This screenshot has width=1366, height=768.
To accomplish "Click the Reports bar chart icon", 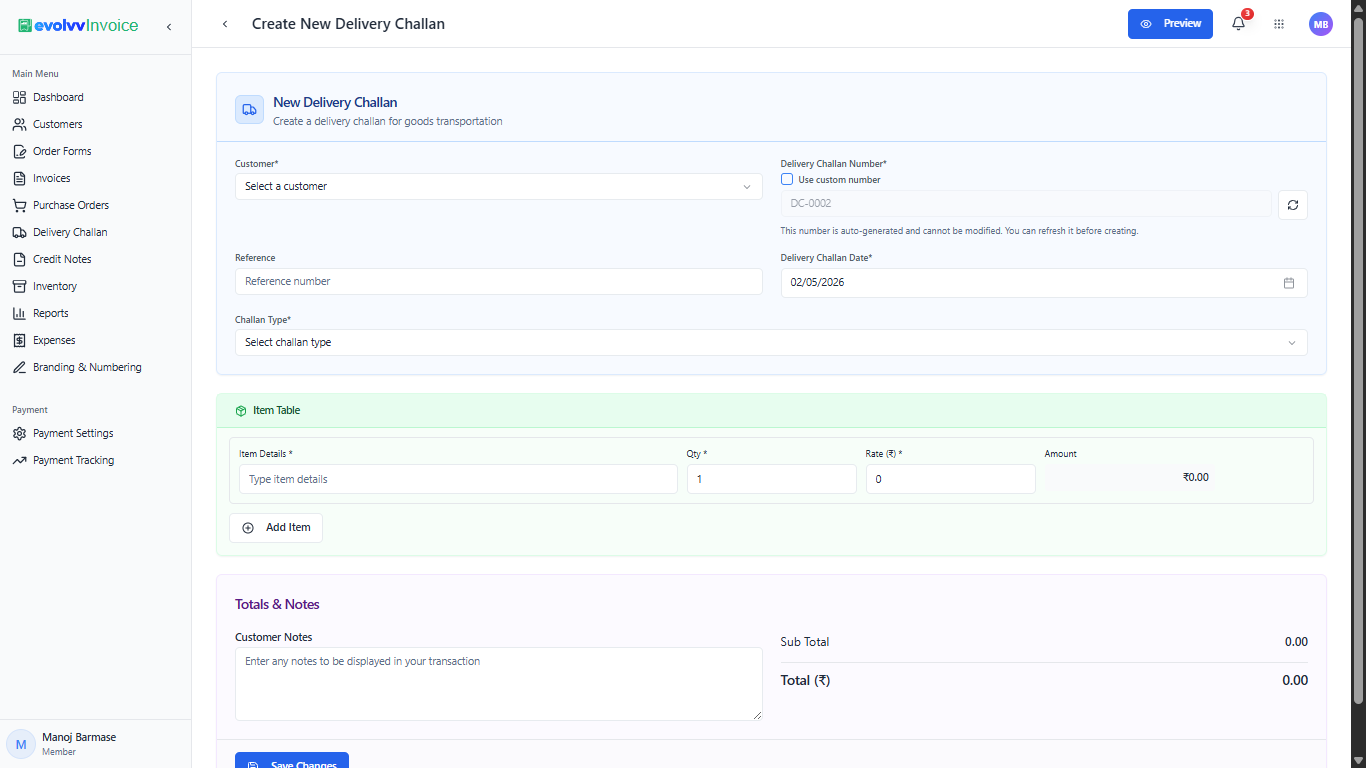I will point(19,313).
